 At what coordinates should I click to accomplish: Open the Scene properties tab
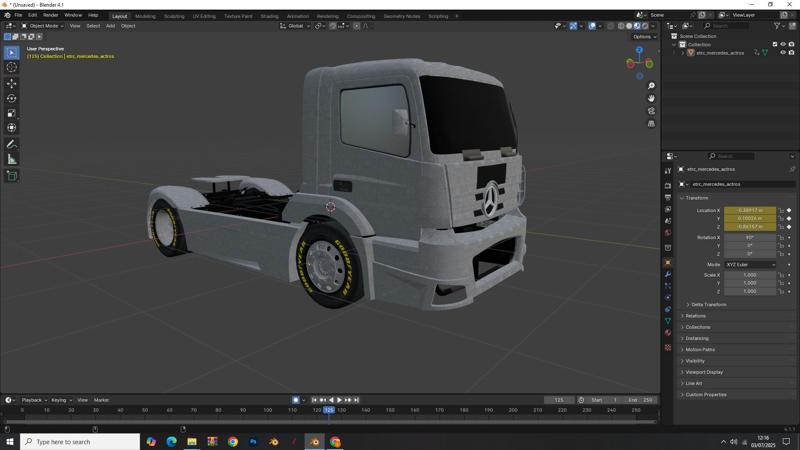point(668,221)
